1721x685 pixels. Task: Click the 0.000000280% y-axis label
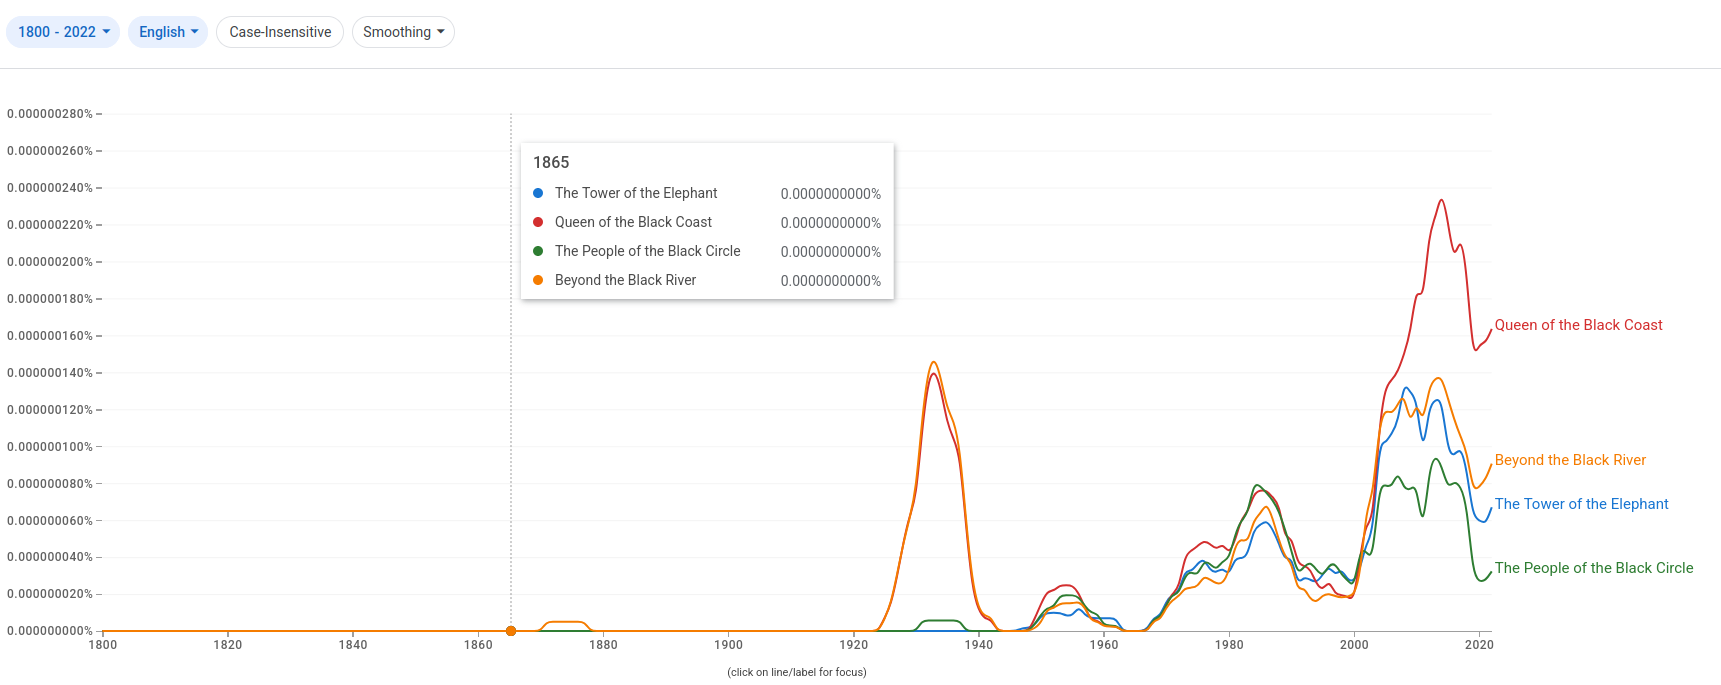50,114
